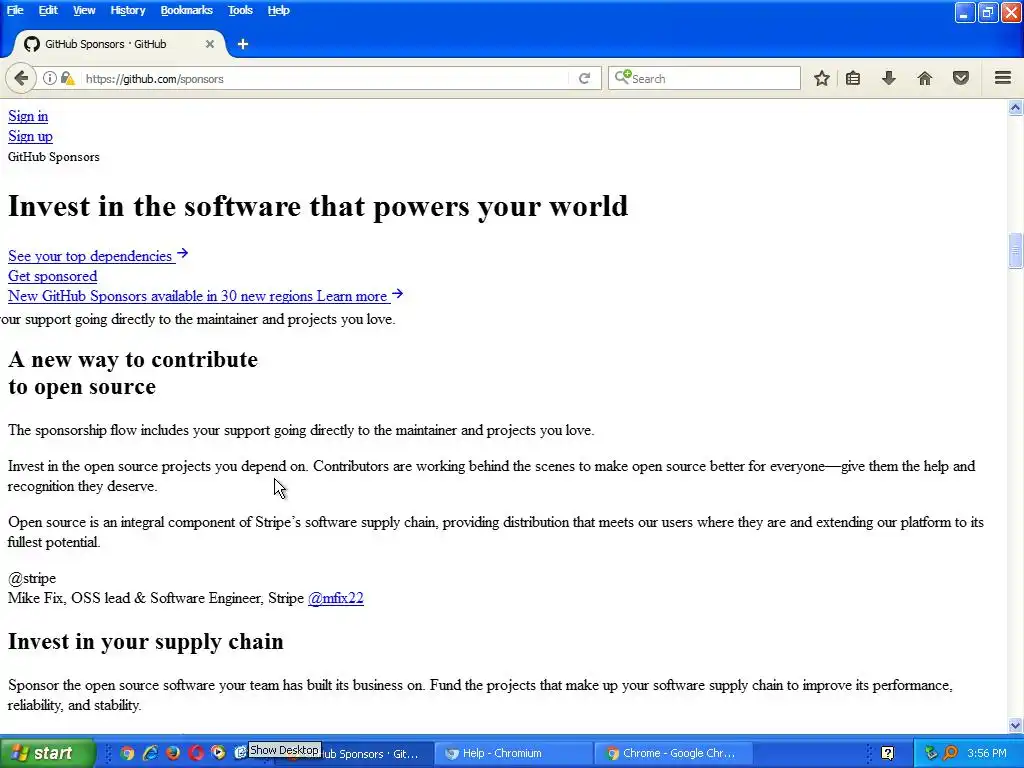This screenshot has width=1024, height=768.
Task: Reload the page with the refresh icon
Action: (584, 78)
